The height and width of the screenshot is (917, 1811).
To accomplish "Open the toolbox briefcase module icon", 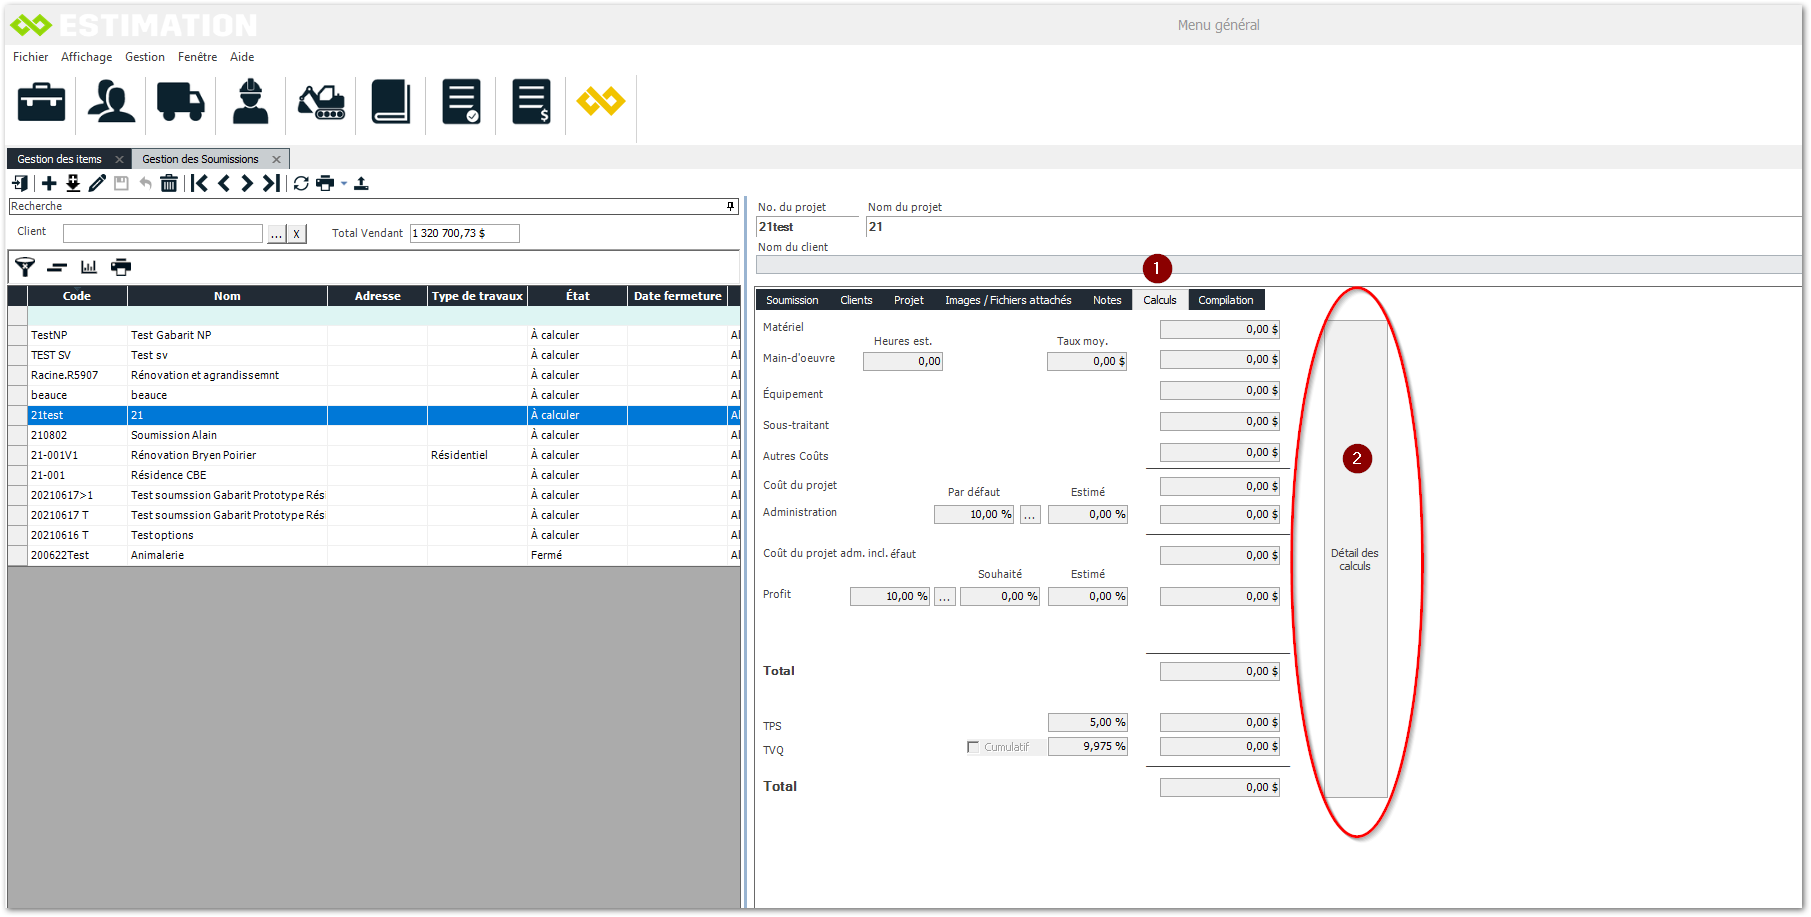I will click(41, 102).
